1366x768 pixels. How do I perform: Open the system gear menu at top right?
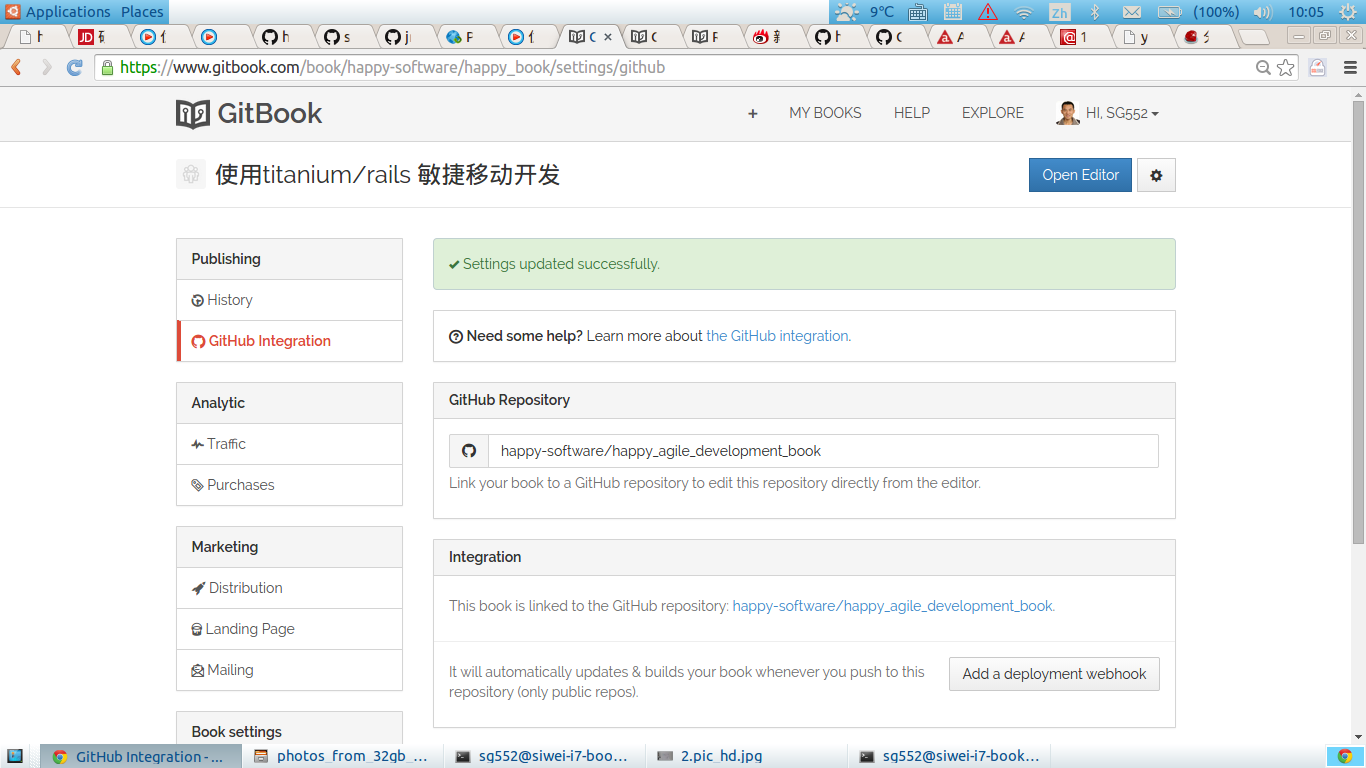[1348, 12]
